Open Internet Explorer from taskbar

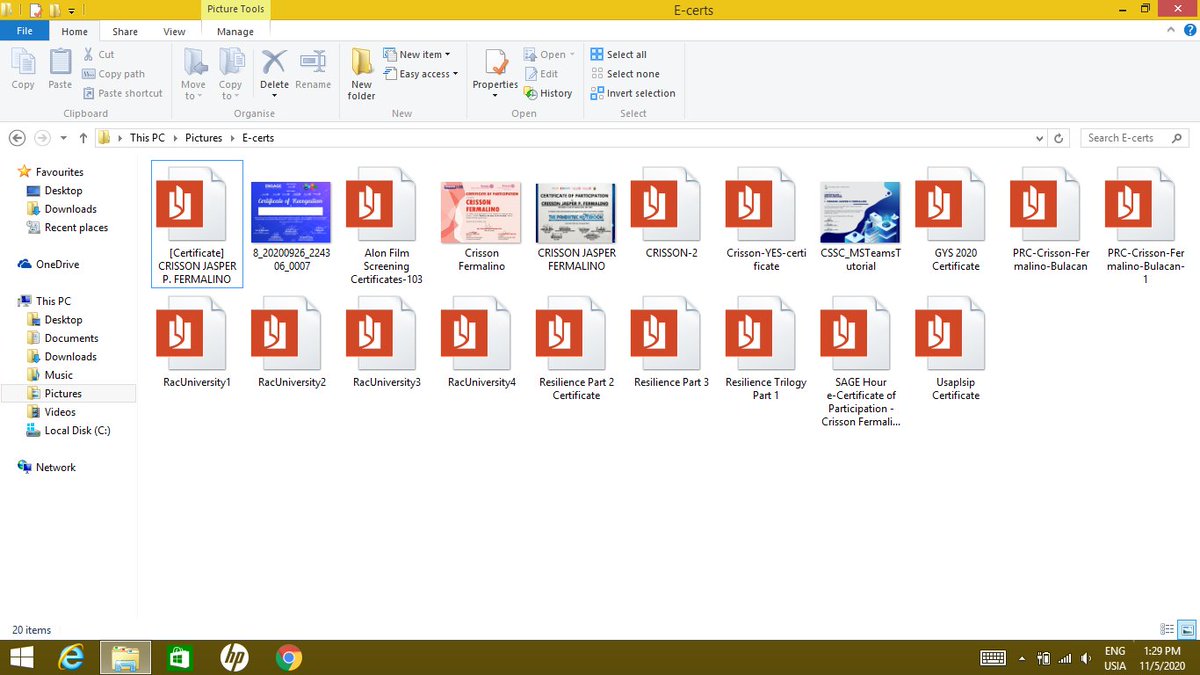[x=71, y=657]
